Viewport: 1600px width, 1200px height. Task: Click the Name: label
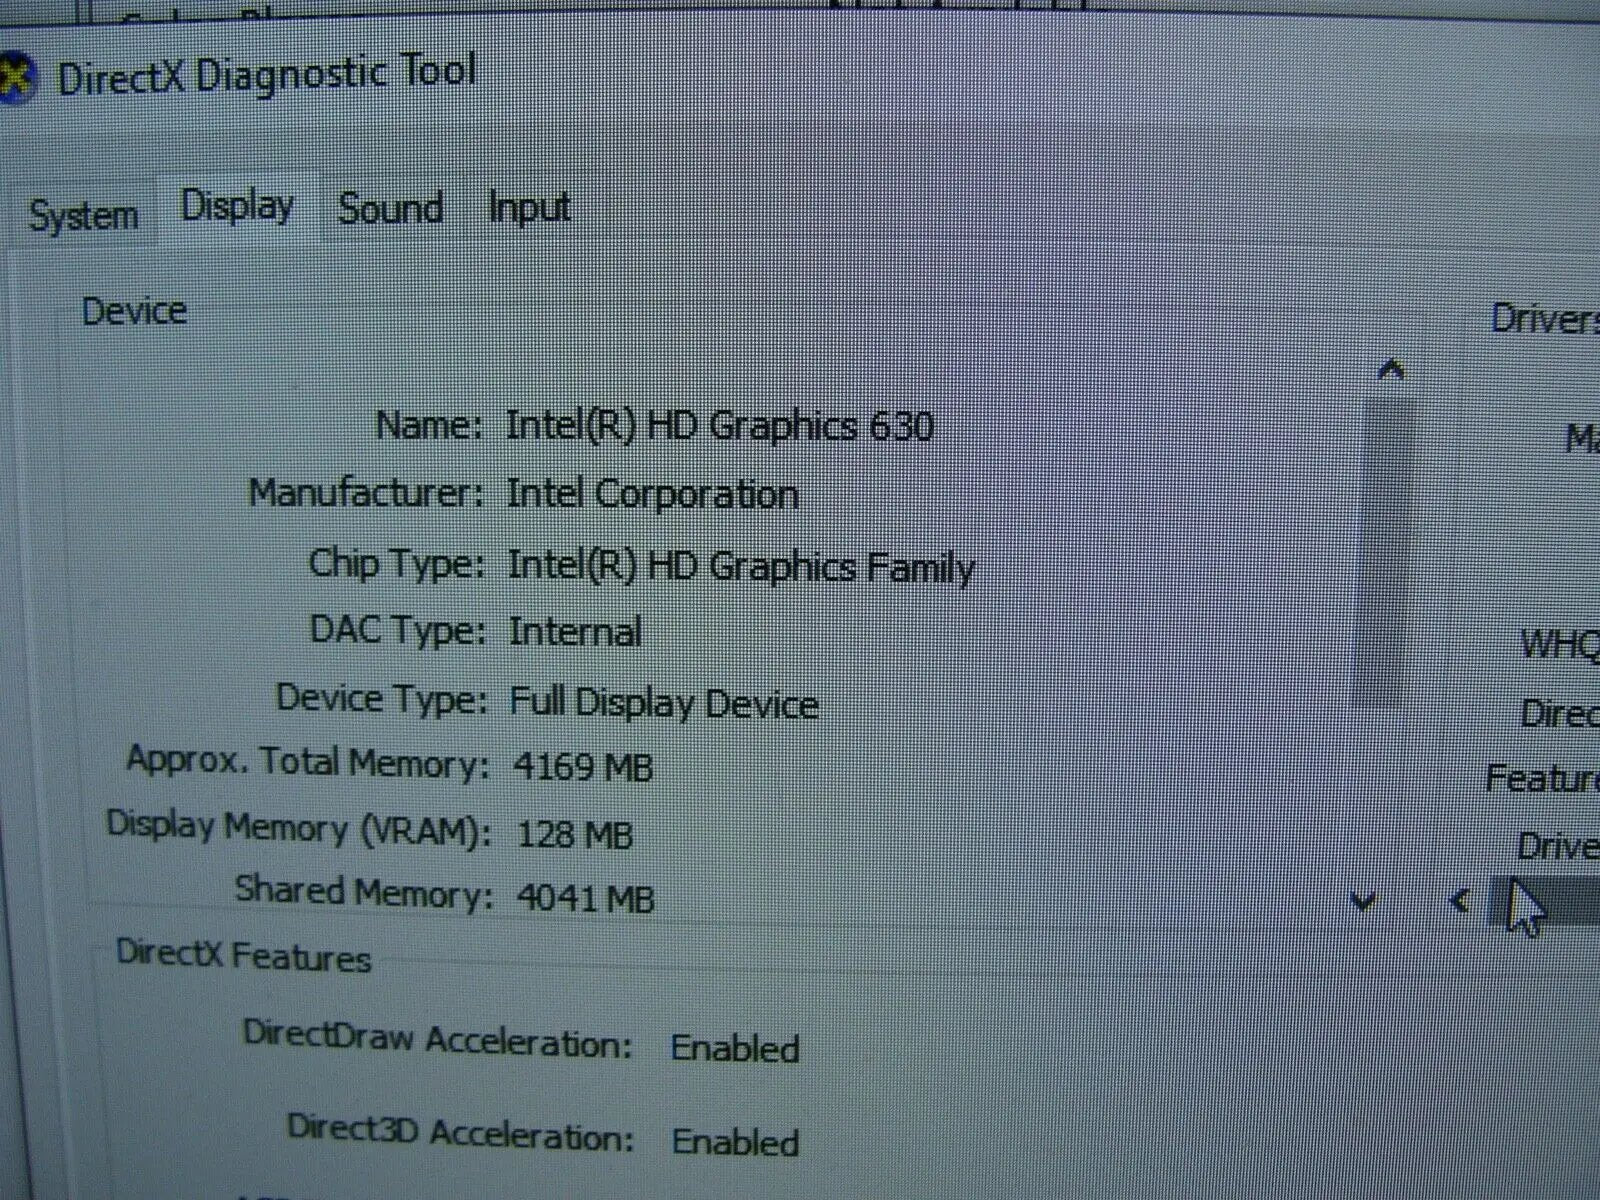(428, 425)
